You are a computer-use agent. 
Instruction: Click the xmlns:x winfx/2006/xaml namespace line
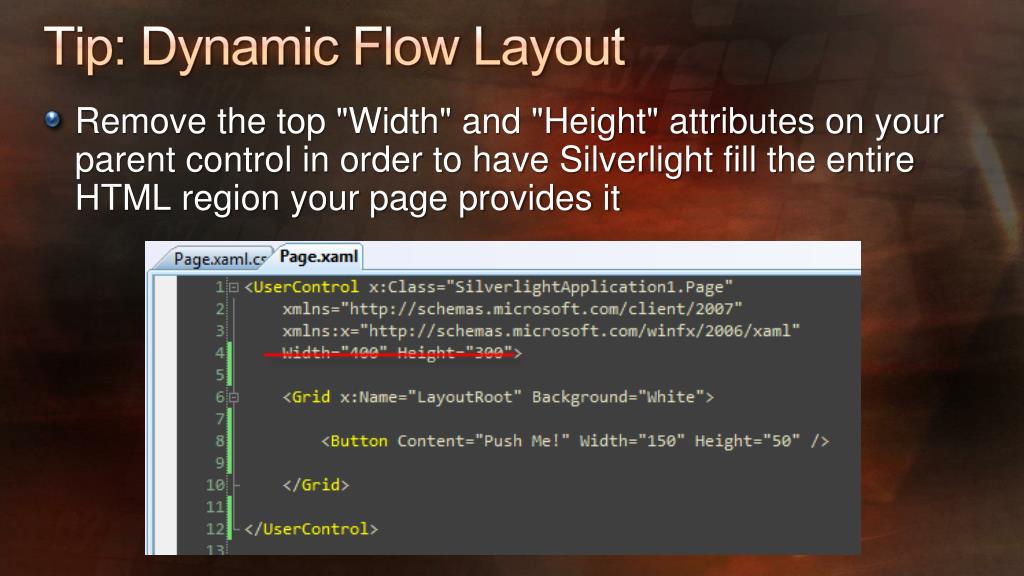point(541,330)
